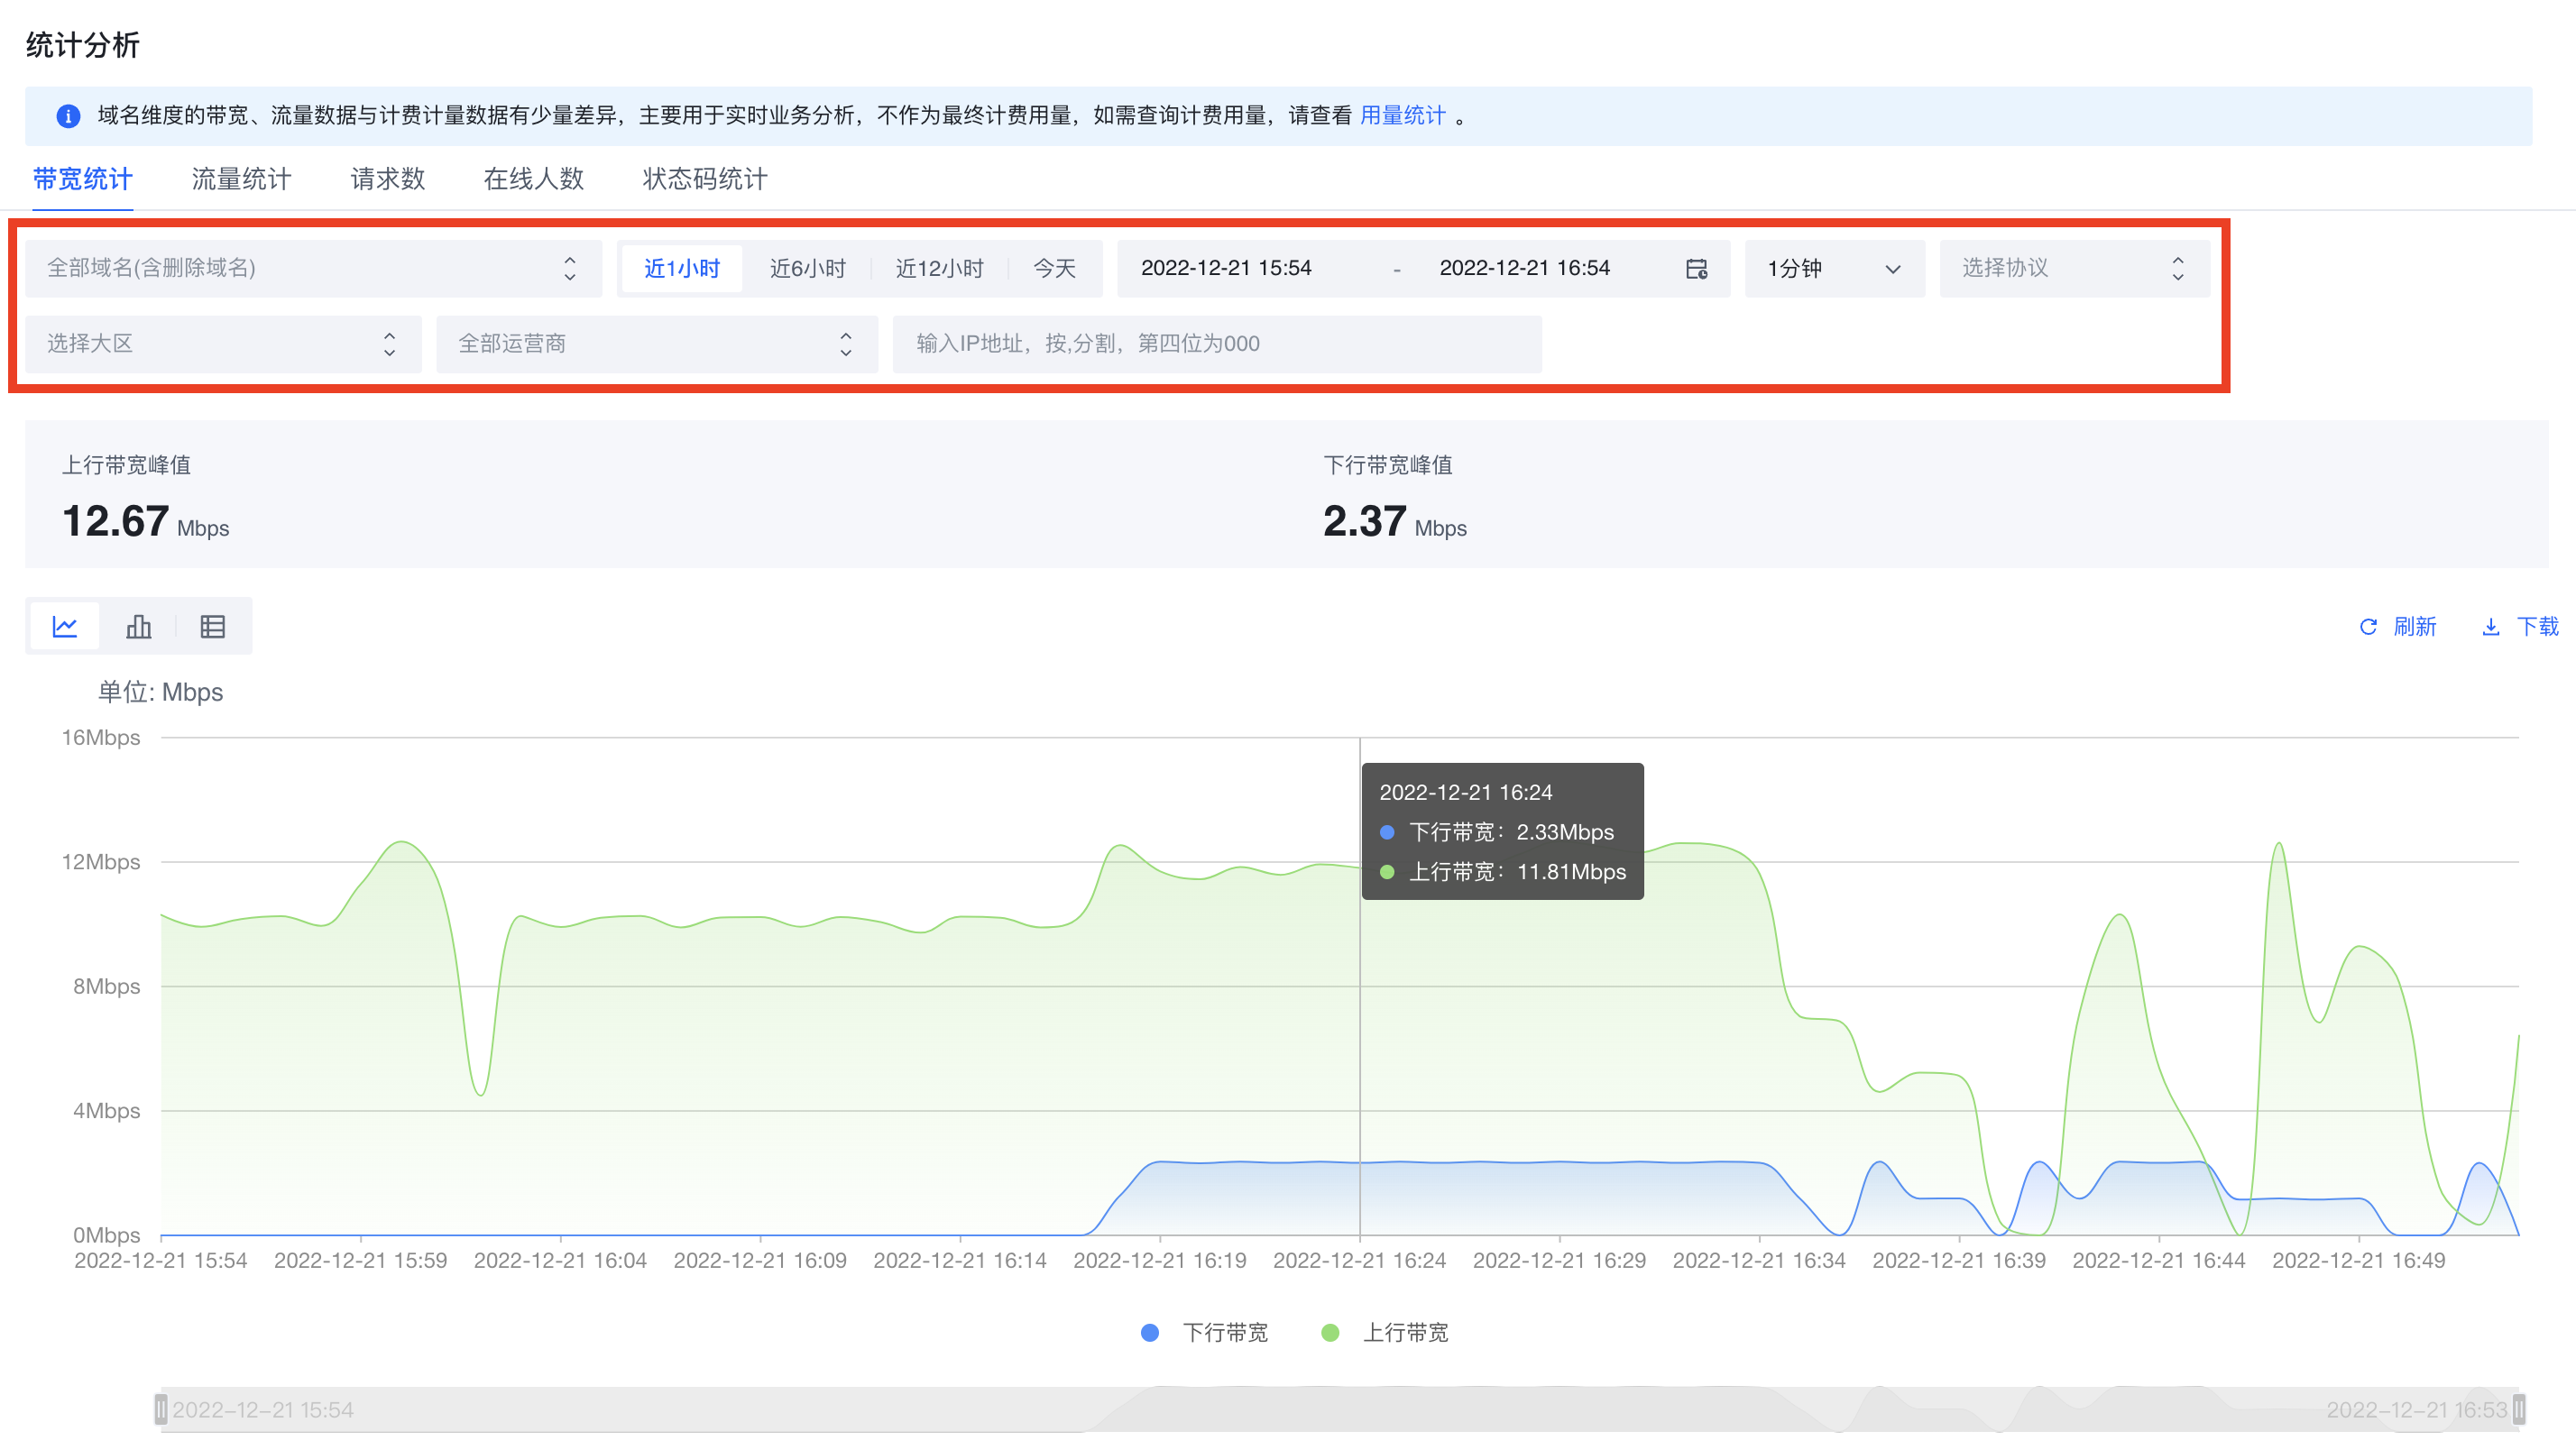Switch to line chart view icon

(65, 627)
